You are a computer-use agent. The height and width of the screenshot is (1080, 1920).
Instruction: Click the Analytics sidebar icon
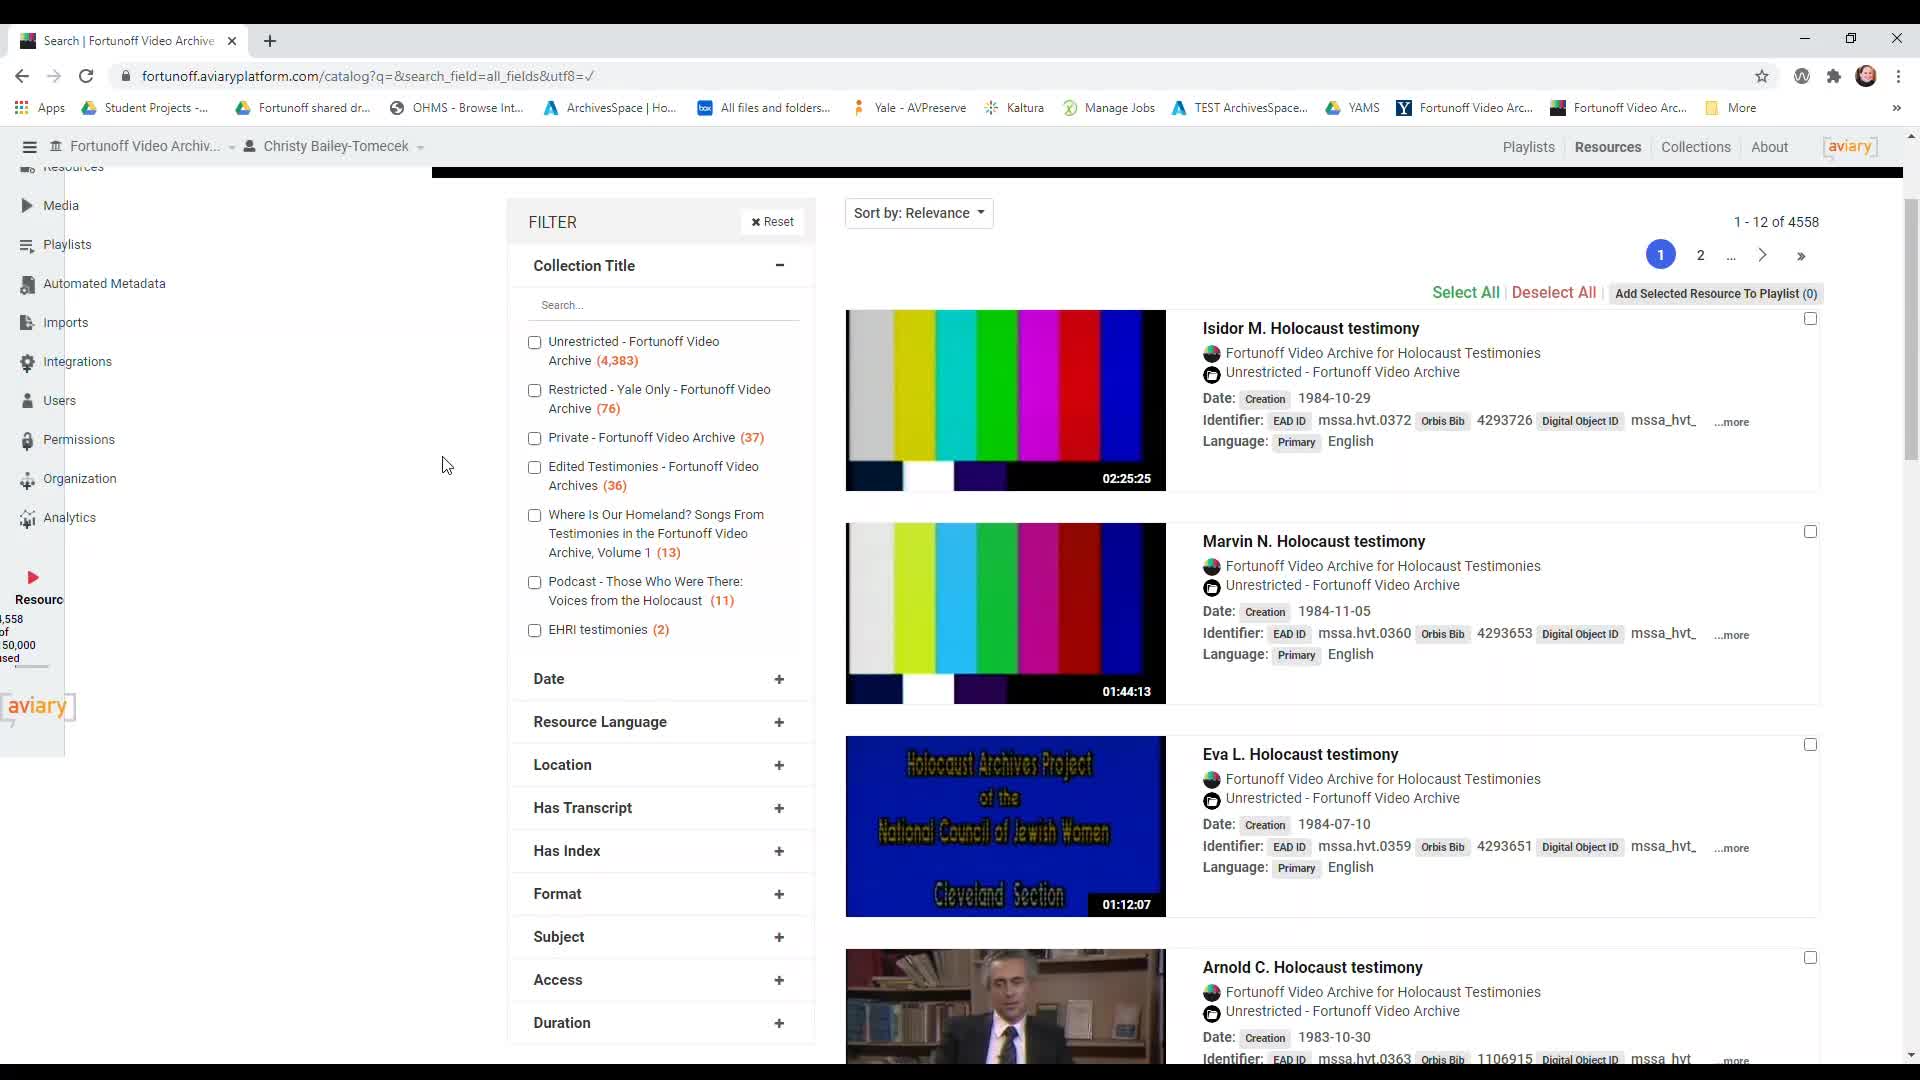tap(27, 518)
